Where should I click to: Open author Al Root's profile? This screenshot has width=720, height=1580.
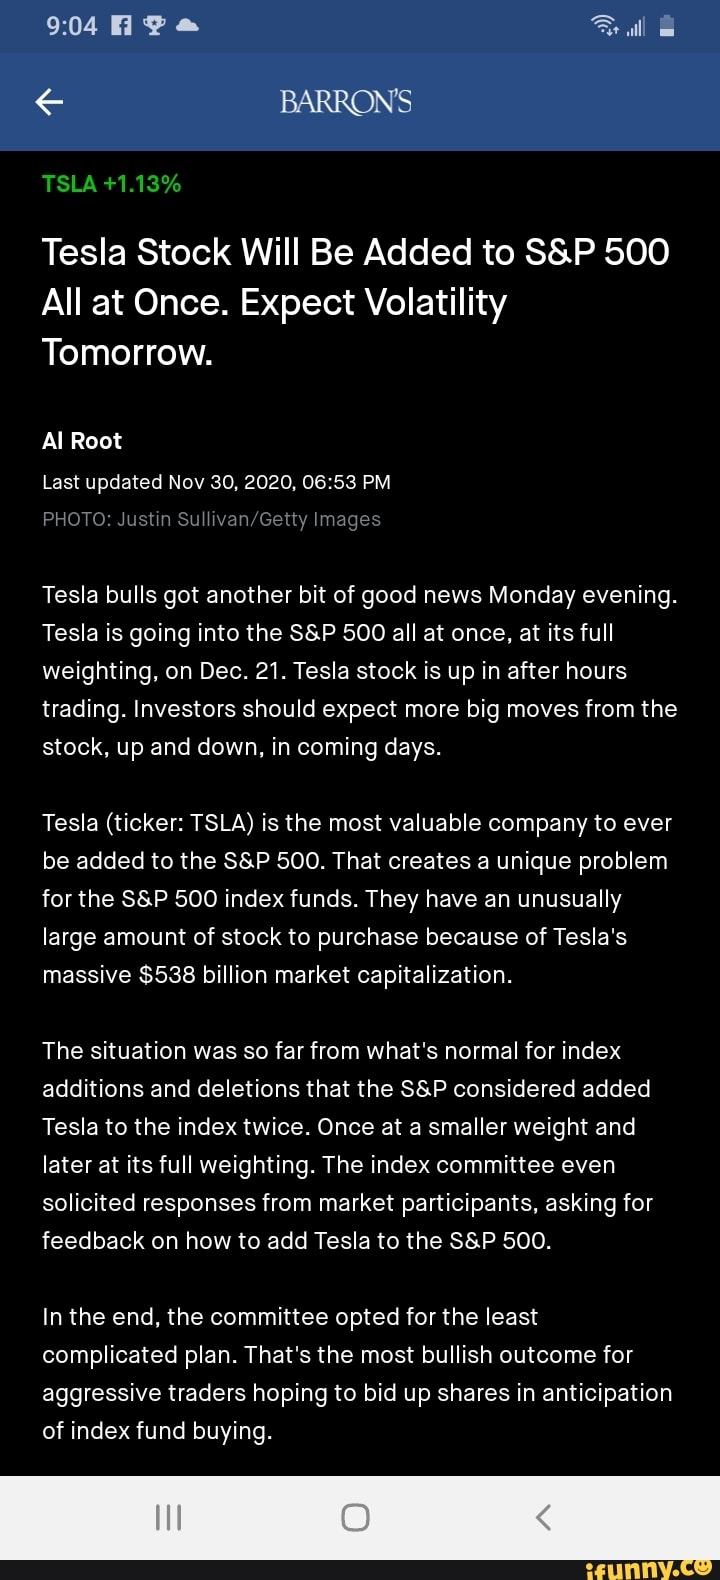82,441
